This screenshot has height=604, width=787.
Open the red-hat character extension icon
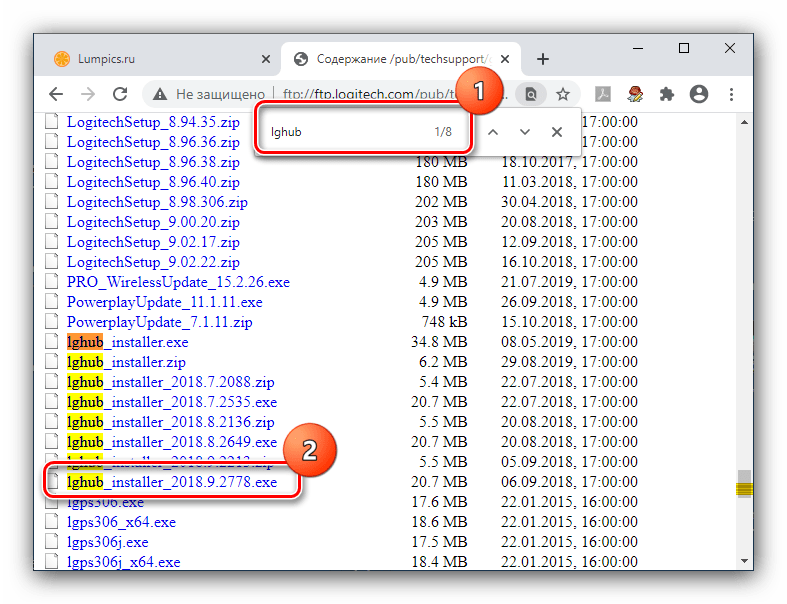635,94
